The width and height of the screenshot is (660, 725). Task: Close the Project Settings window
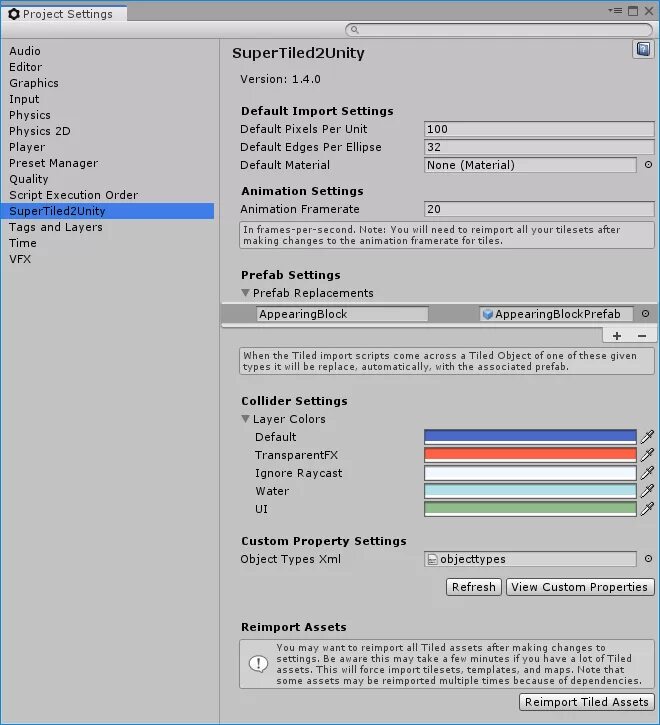point(649,11)
